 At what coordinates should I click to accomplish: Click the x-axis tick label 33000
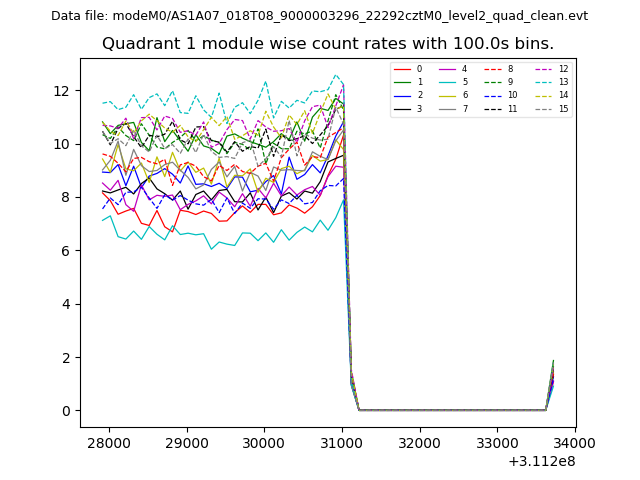pyautogui.click(x=497, y=443)
